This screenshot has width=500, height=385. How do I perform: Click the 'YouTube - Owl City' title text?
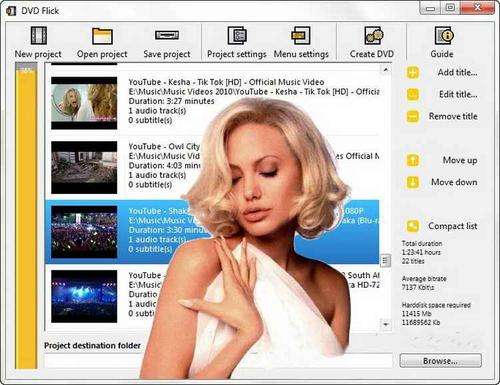[x=164, y=146]
